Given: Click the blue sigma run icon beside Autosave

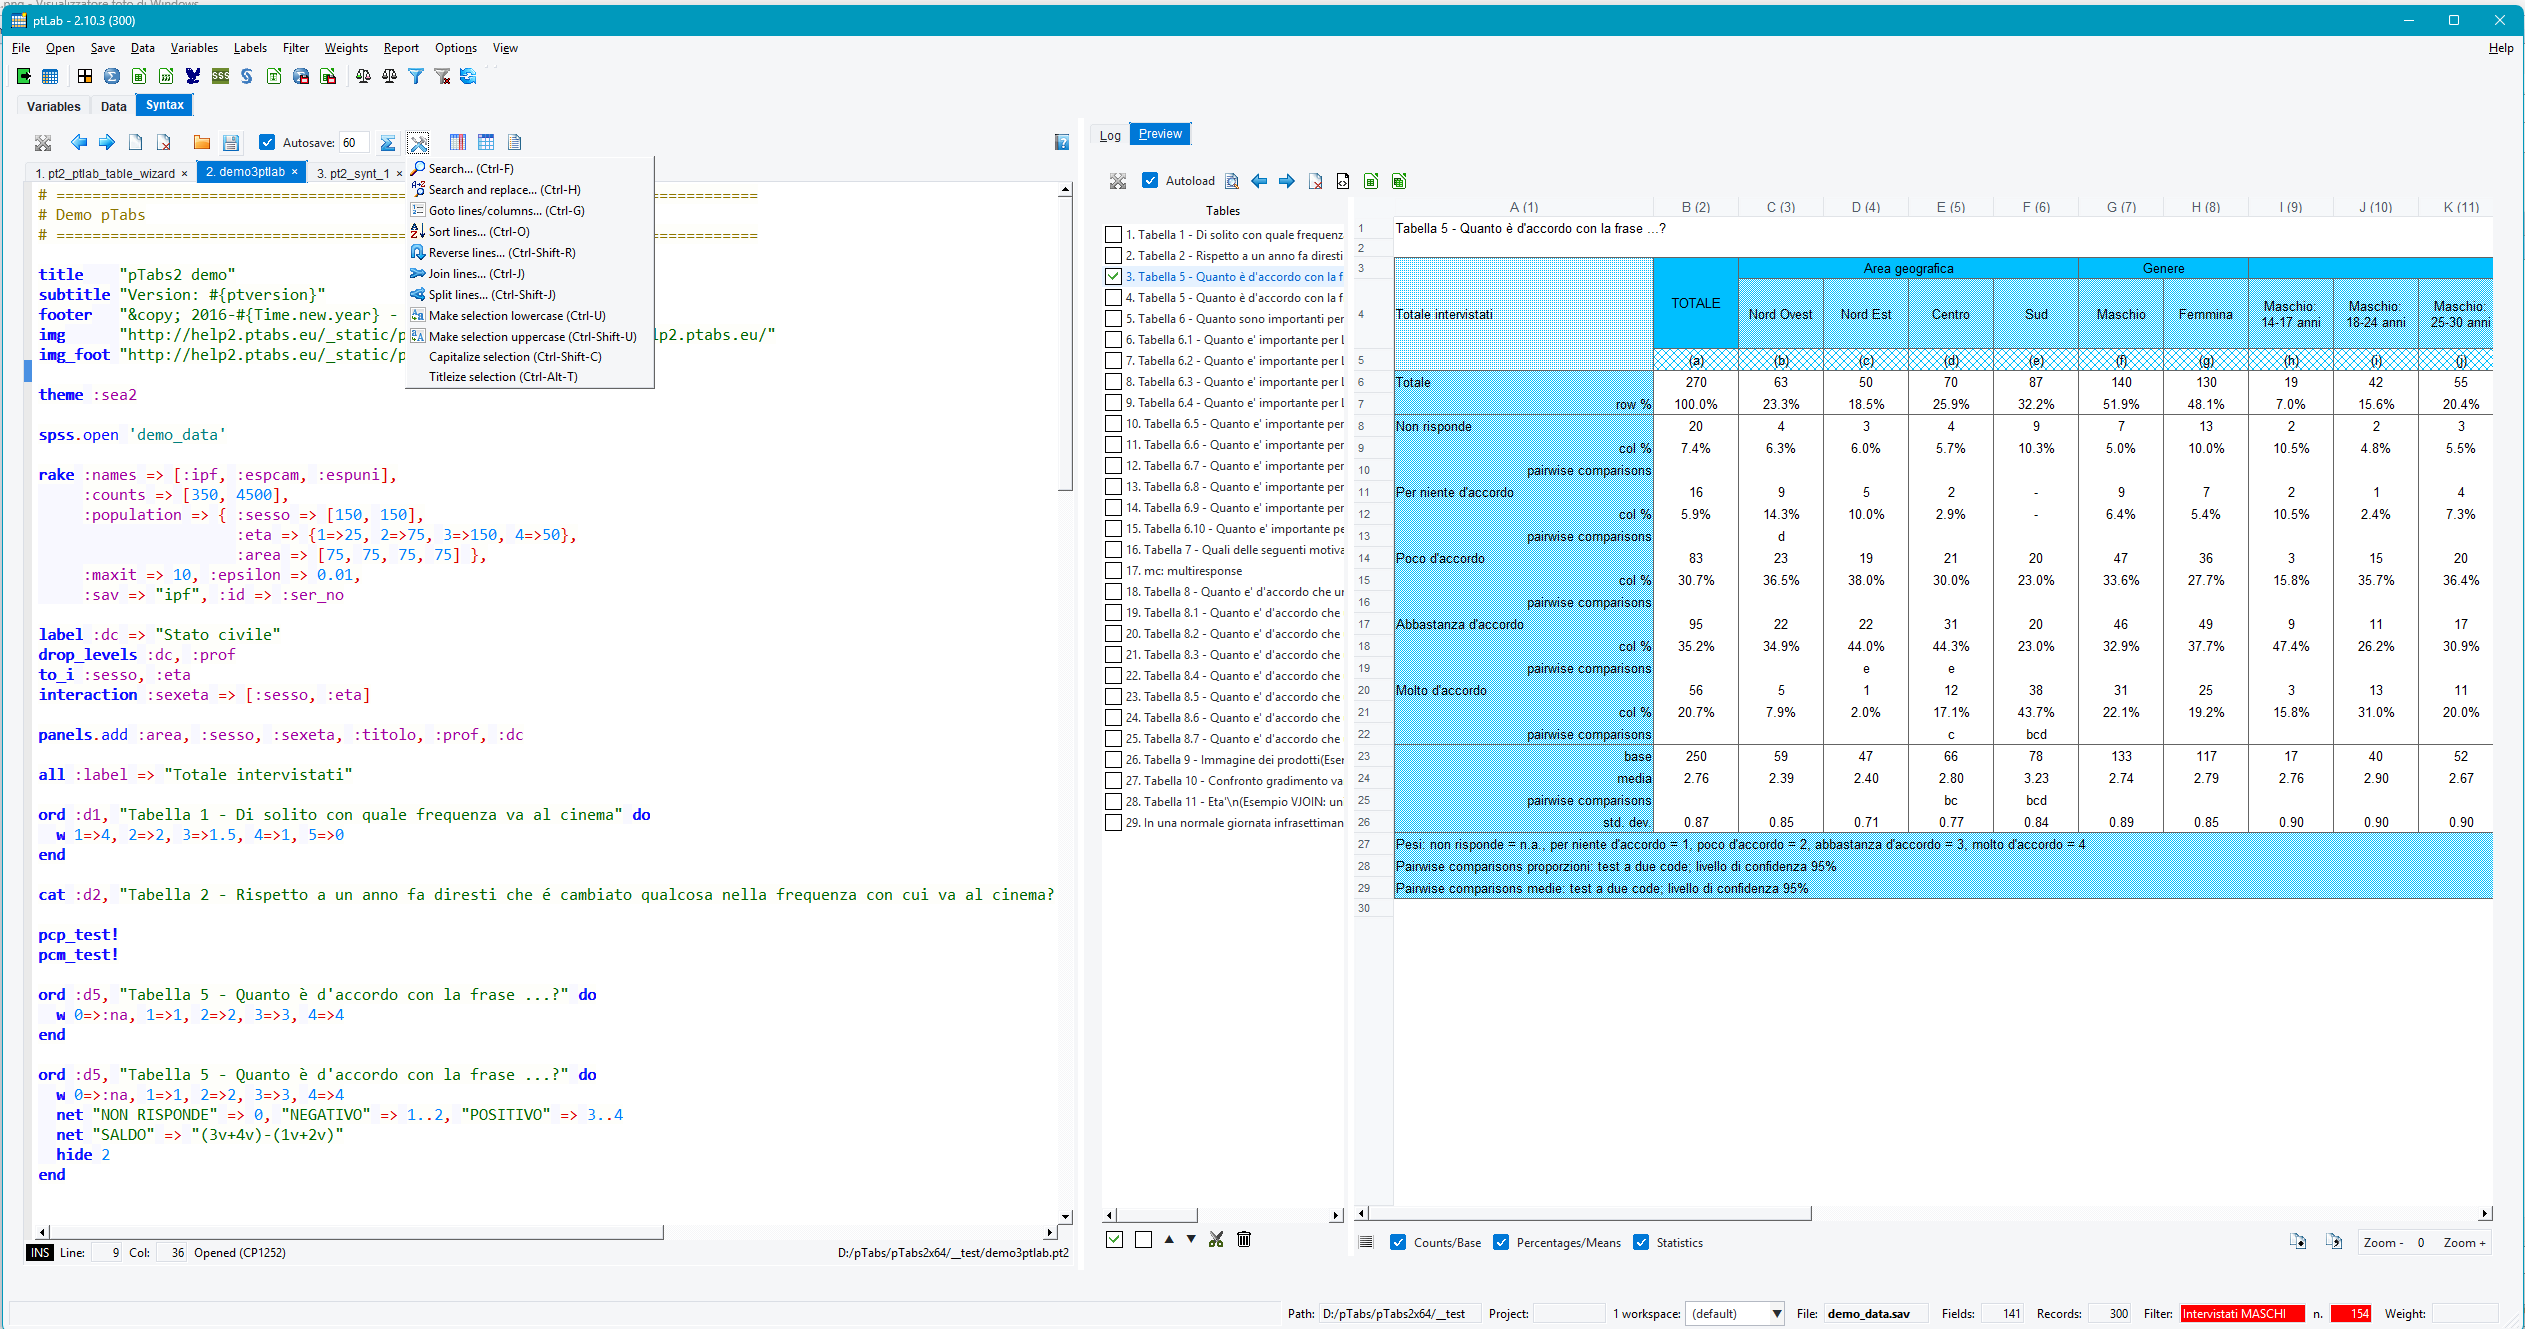Looking at the screenshot, I should [387, 143].
